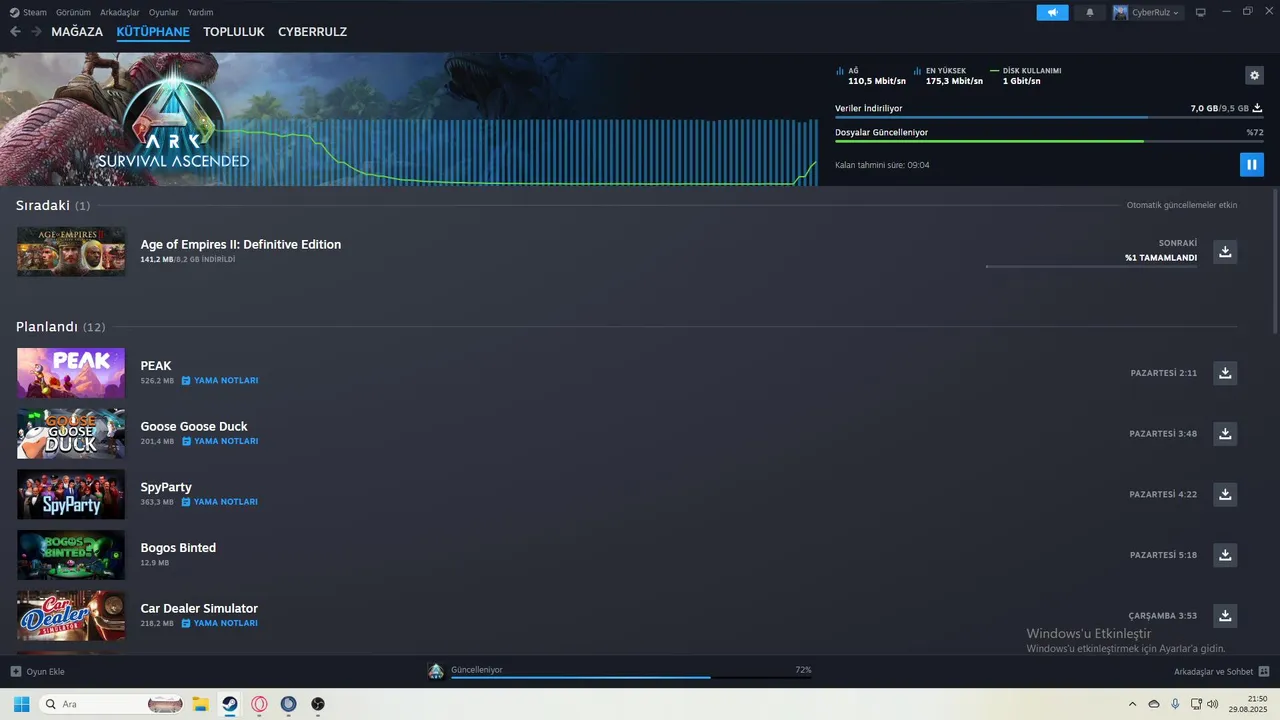Click Age of Empires II progress bar
1280x720 pixels.
1091,267
